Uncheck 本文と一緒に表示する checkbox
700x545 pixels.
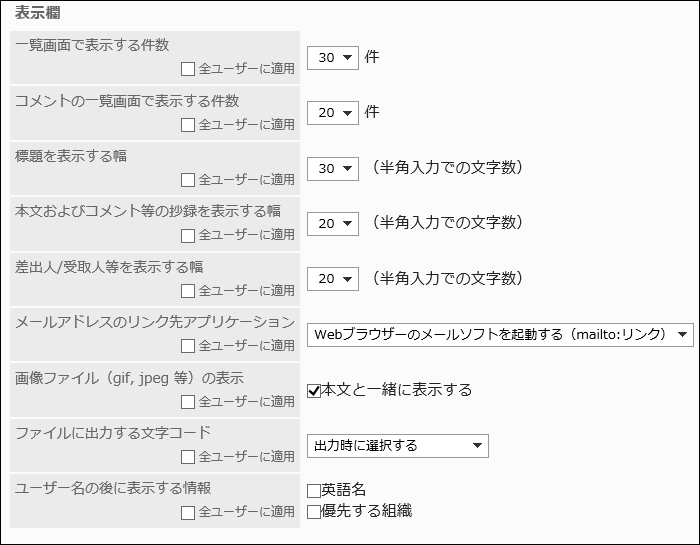314,390
